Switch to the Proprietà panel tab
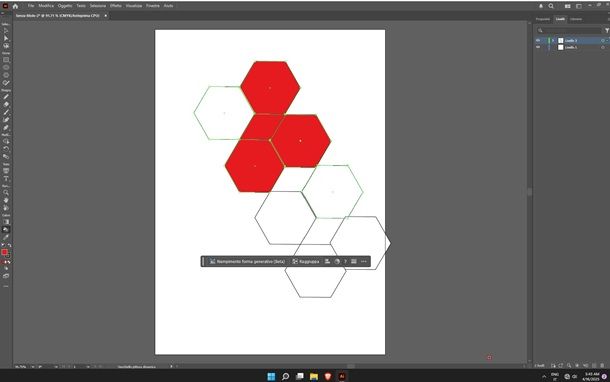The width and height of the screenshot is (610, 382). point(543,19)
